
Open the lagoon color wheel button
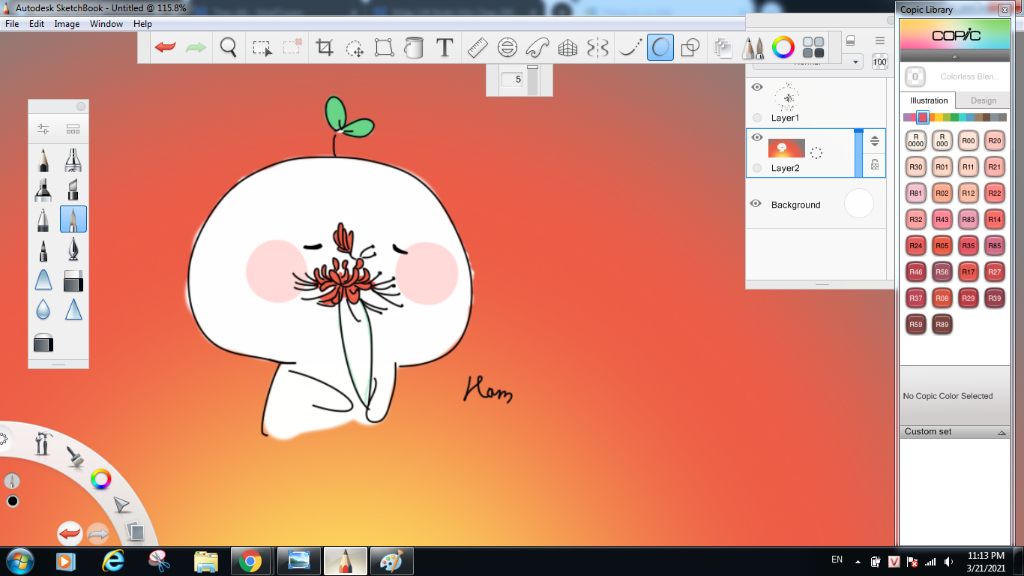tap(101, 479)
